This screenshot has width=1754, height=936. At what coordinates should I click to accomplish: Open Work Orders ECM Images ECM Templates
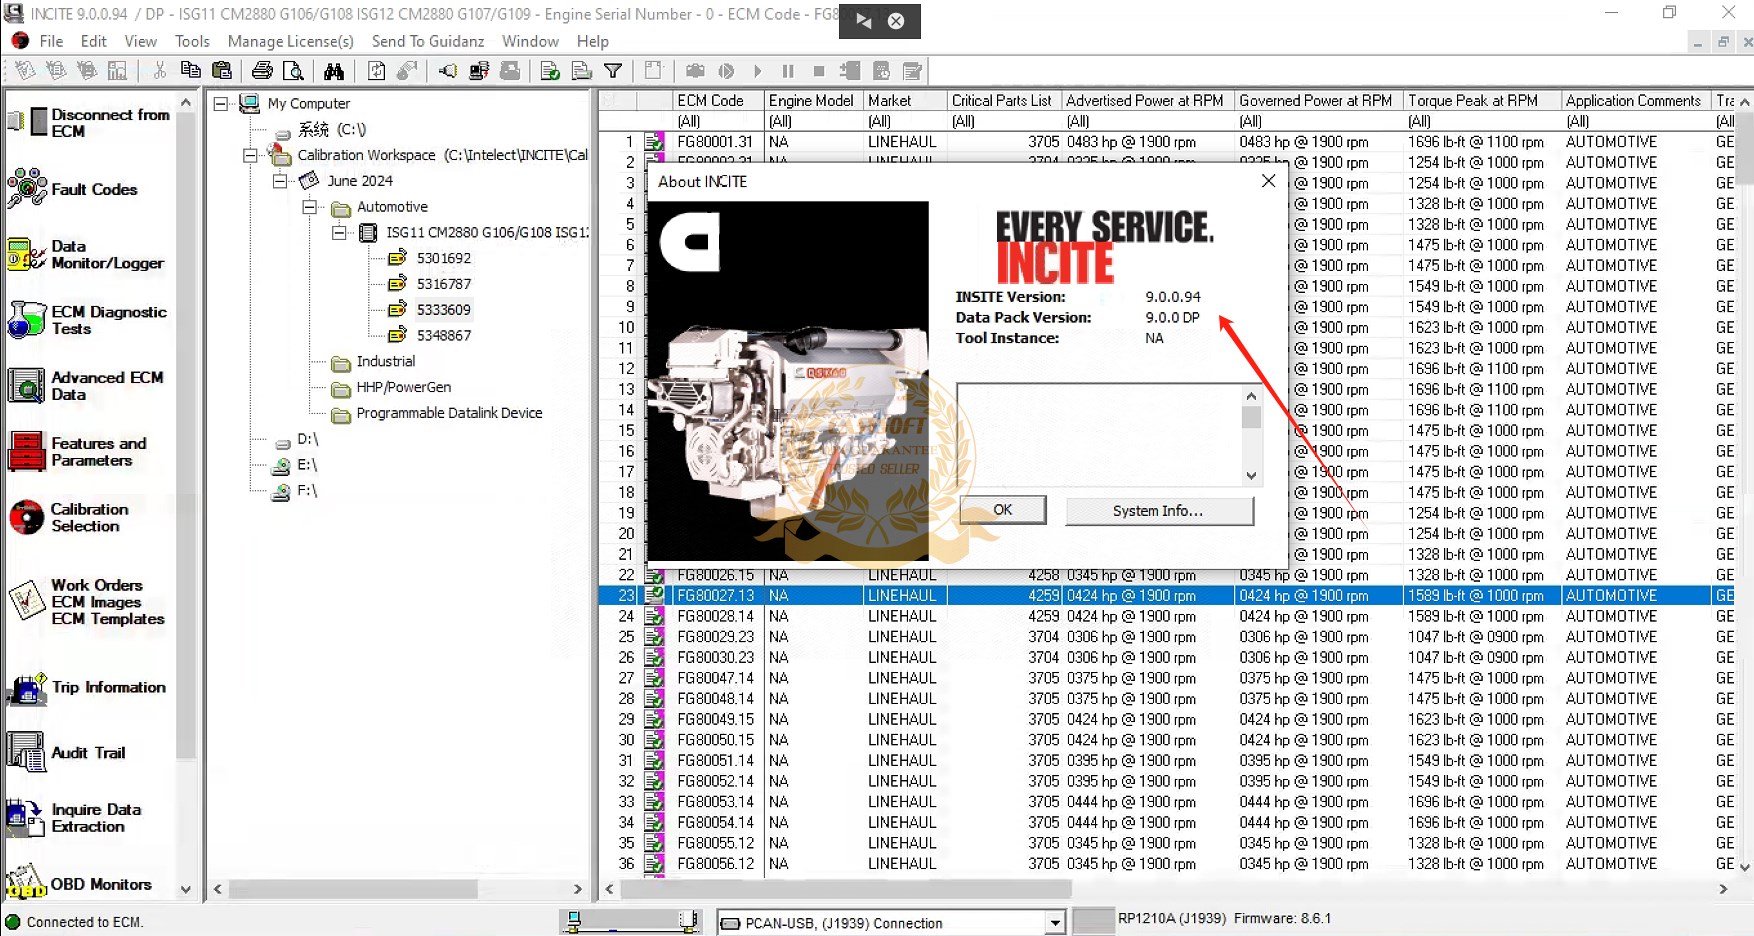coord(86,601)
